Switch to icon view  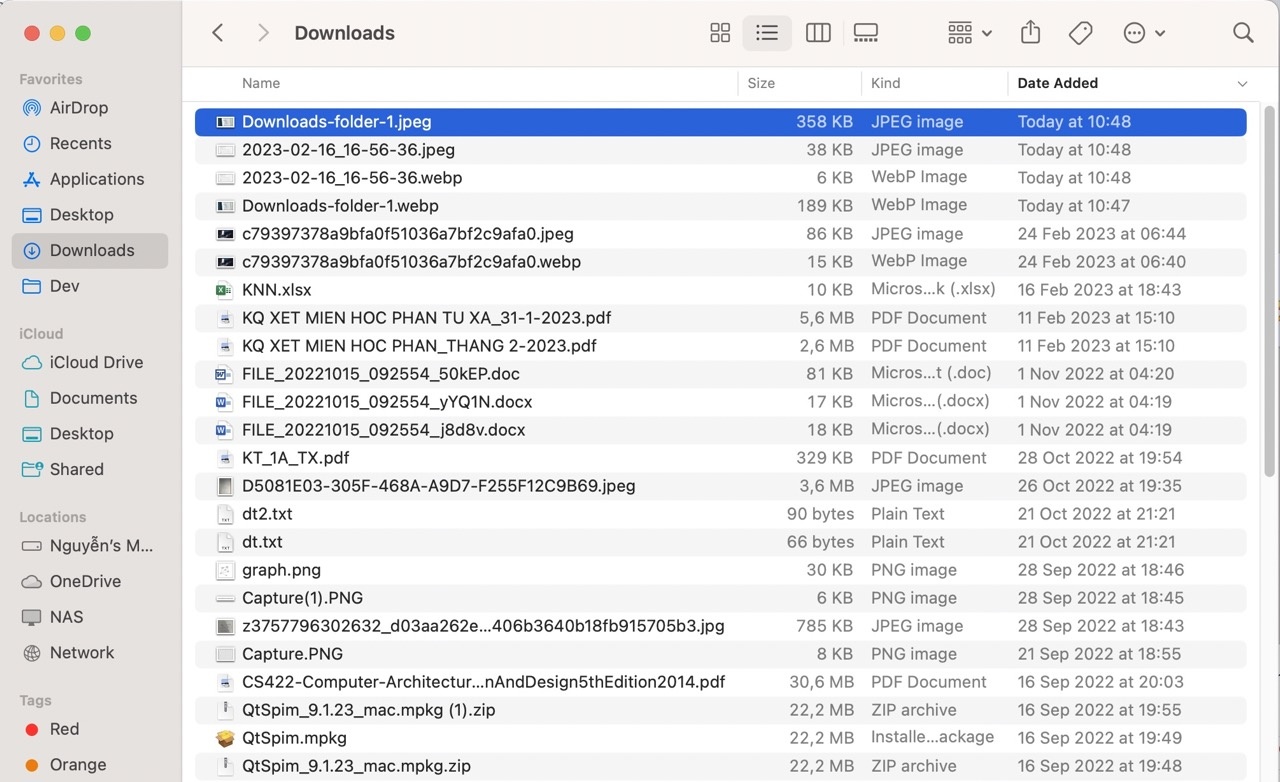[x=719, y=32]
